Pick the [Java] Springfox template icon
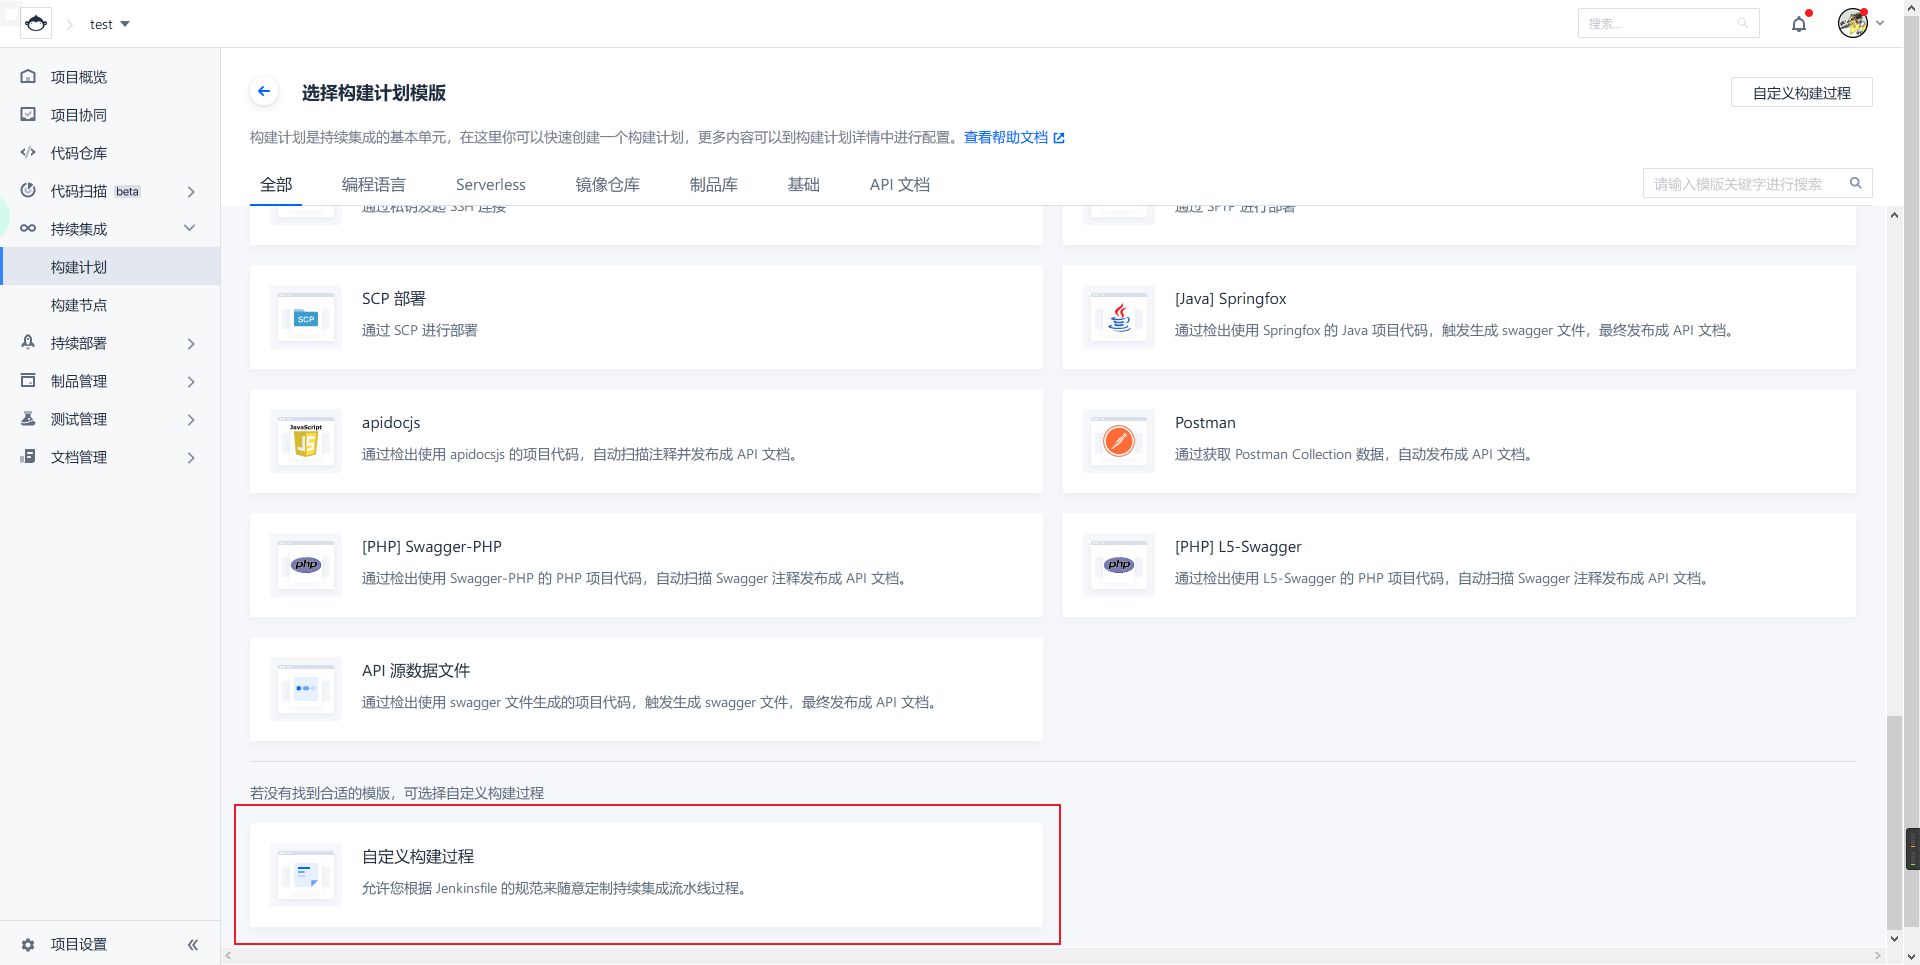The width and height of the screenshot is (1920, 965). coord(1119,317)
